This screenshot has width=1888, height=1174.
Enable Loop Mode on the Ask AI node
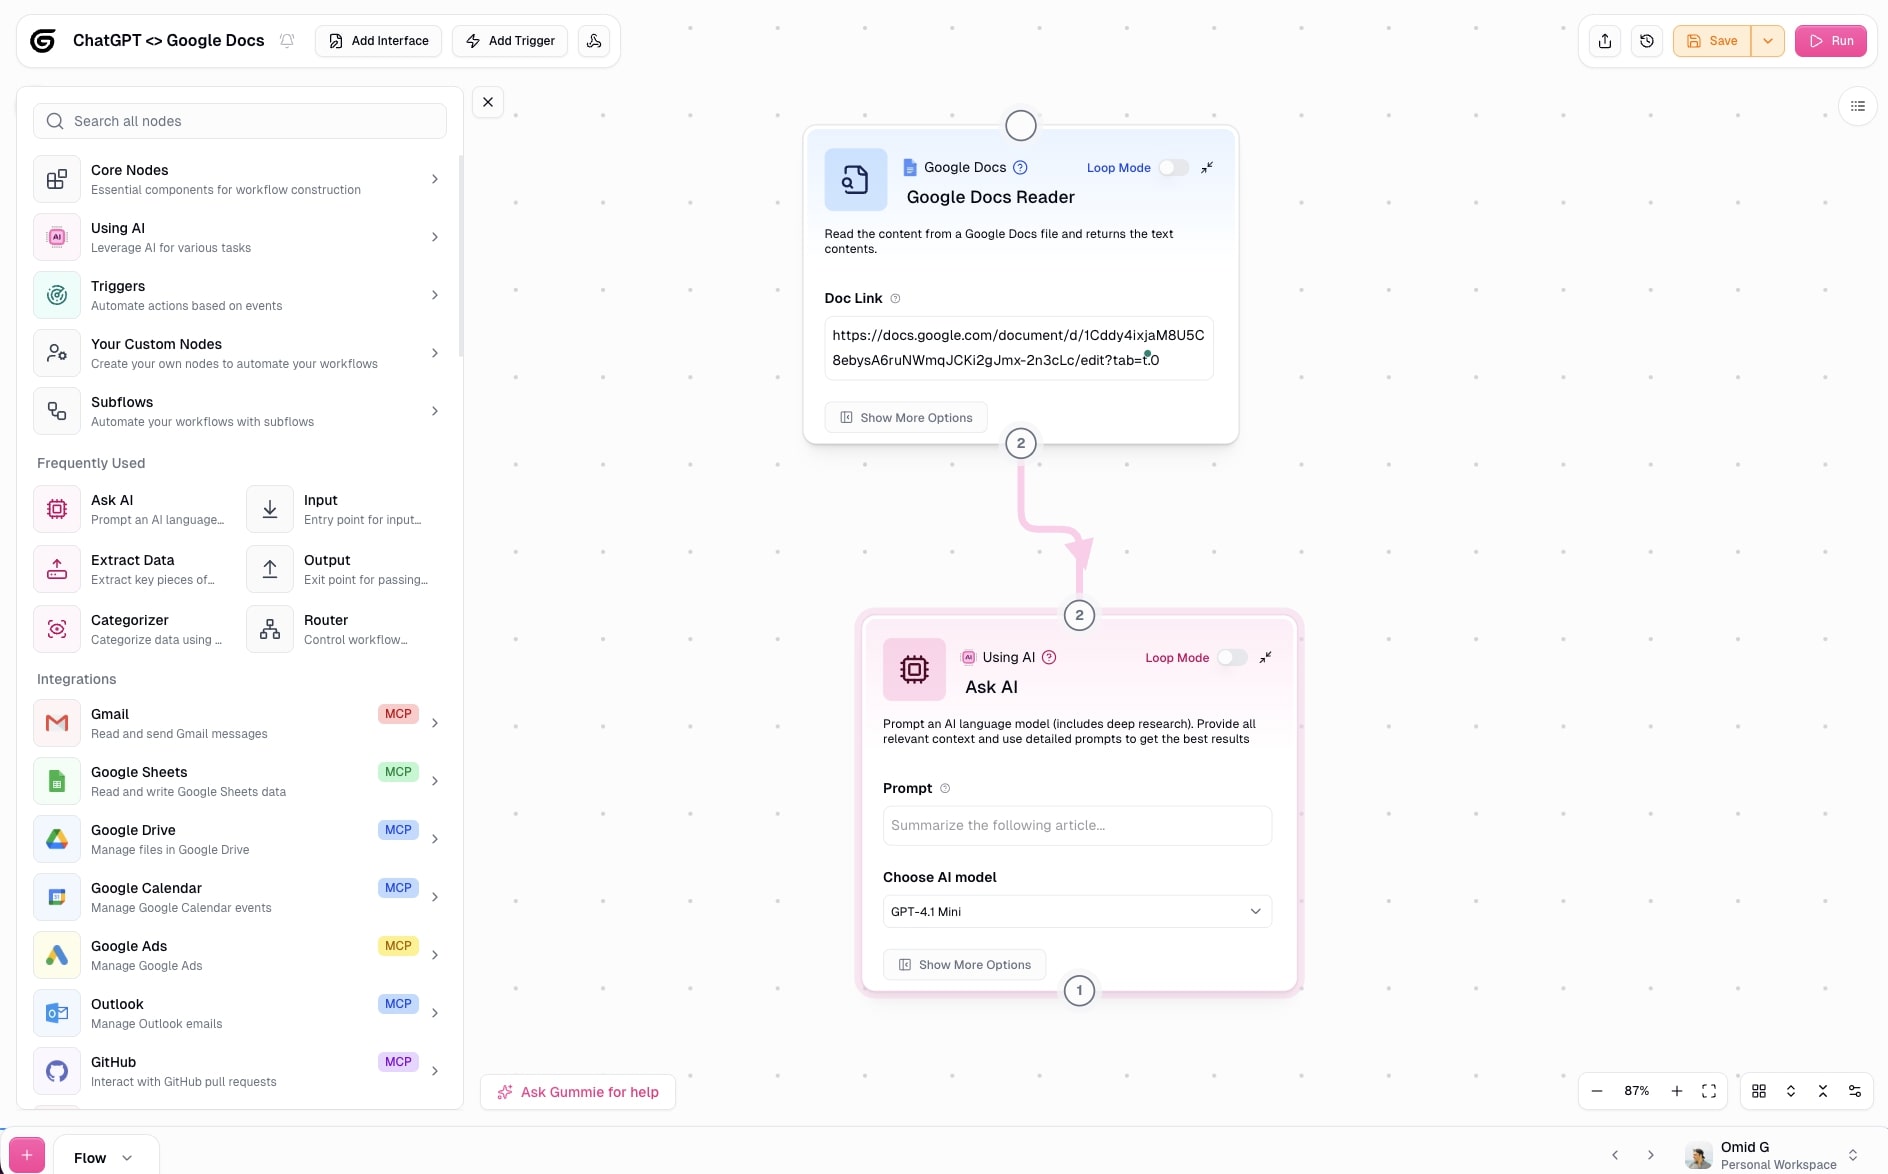pyautogui.click(x=1233, y=657)
